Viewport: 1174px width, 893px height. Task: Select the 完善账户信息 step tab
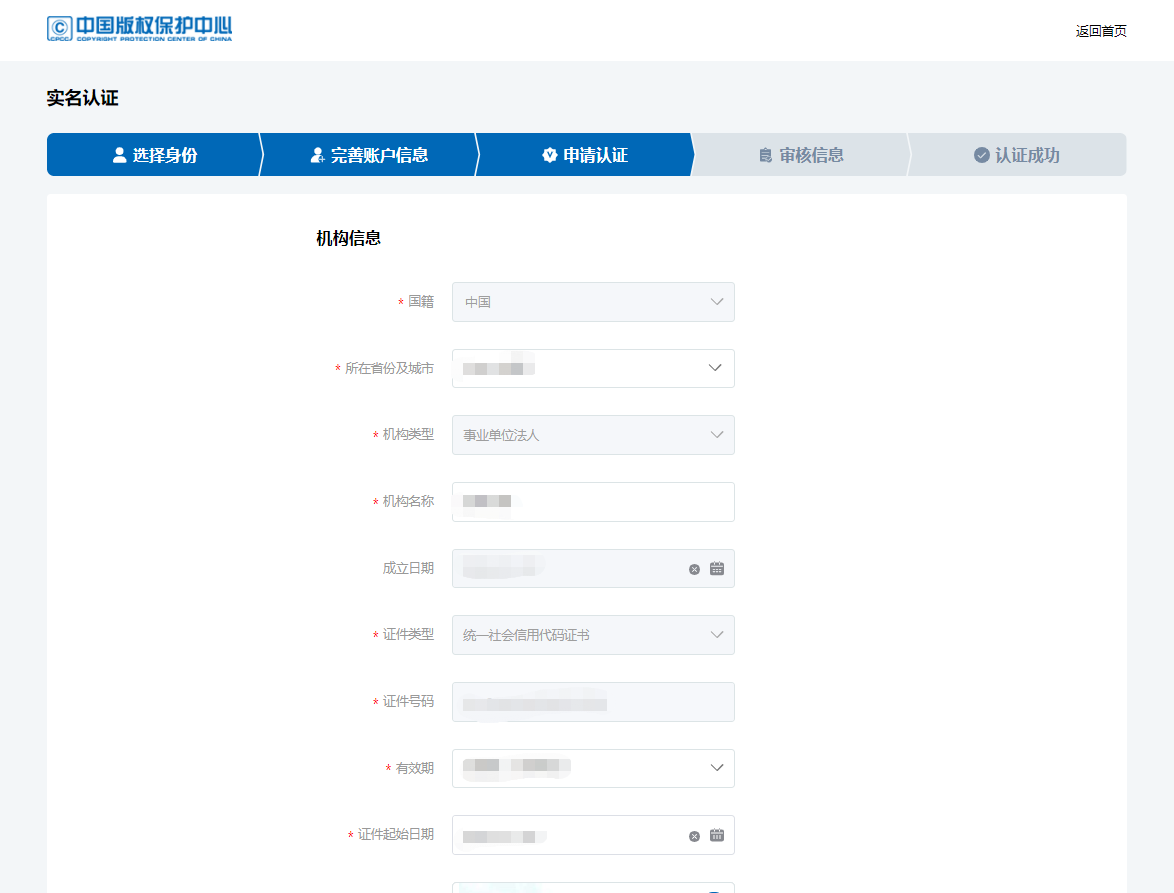tap(369, 155)
